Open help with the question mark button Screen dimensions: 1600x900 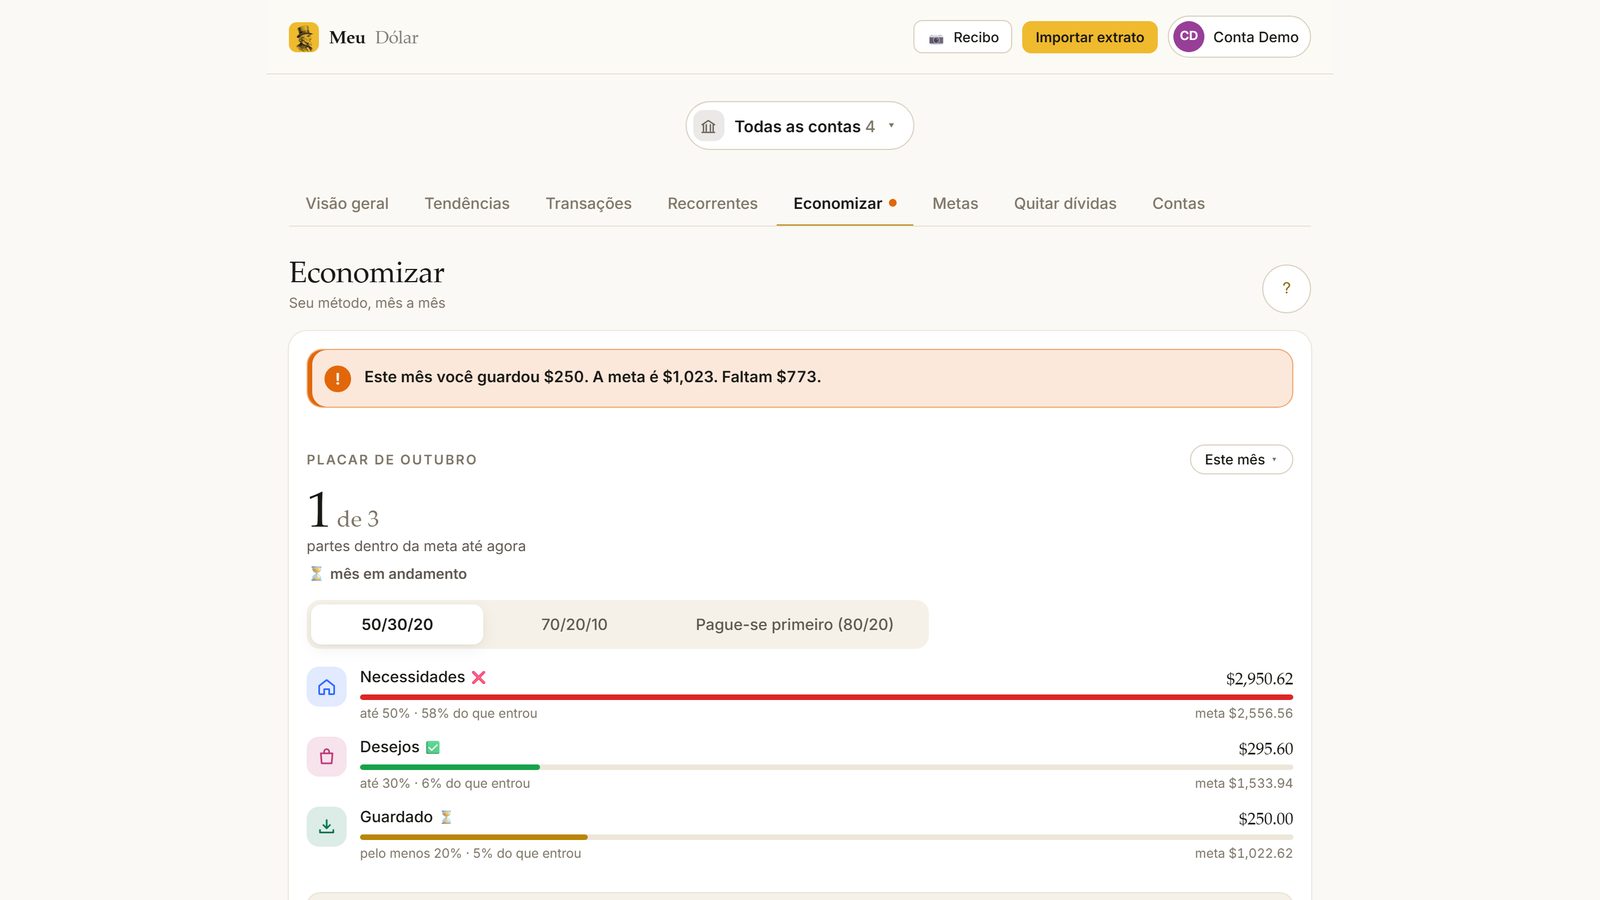[1286, 288]
